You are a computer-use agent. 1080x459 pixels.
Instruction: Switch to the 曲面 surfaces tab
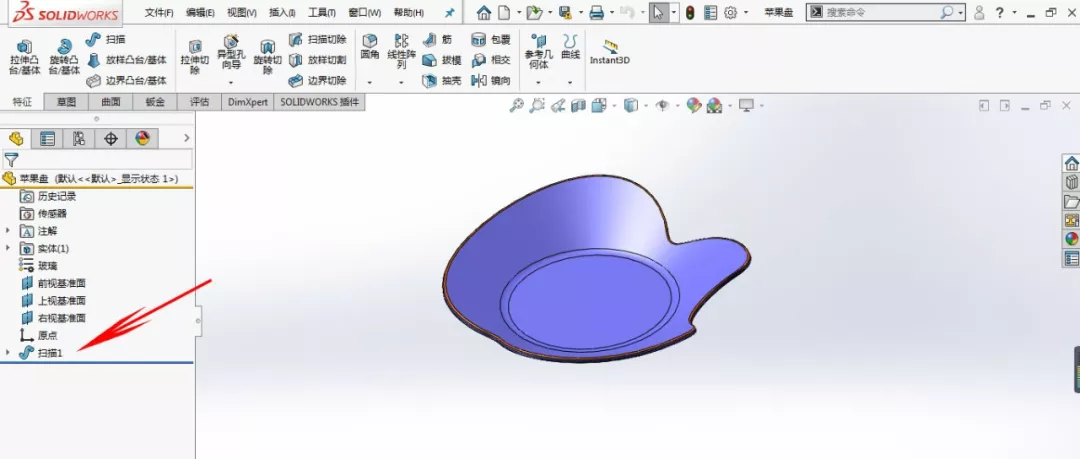110,102
